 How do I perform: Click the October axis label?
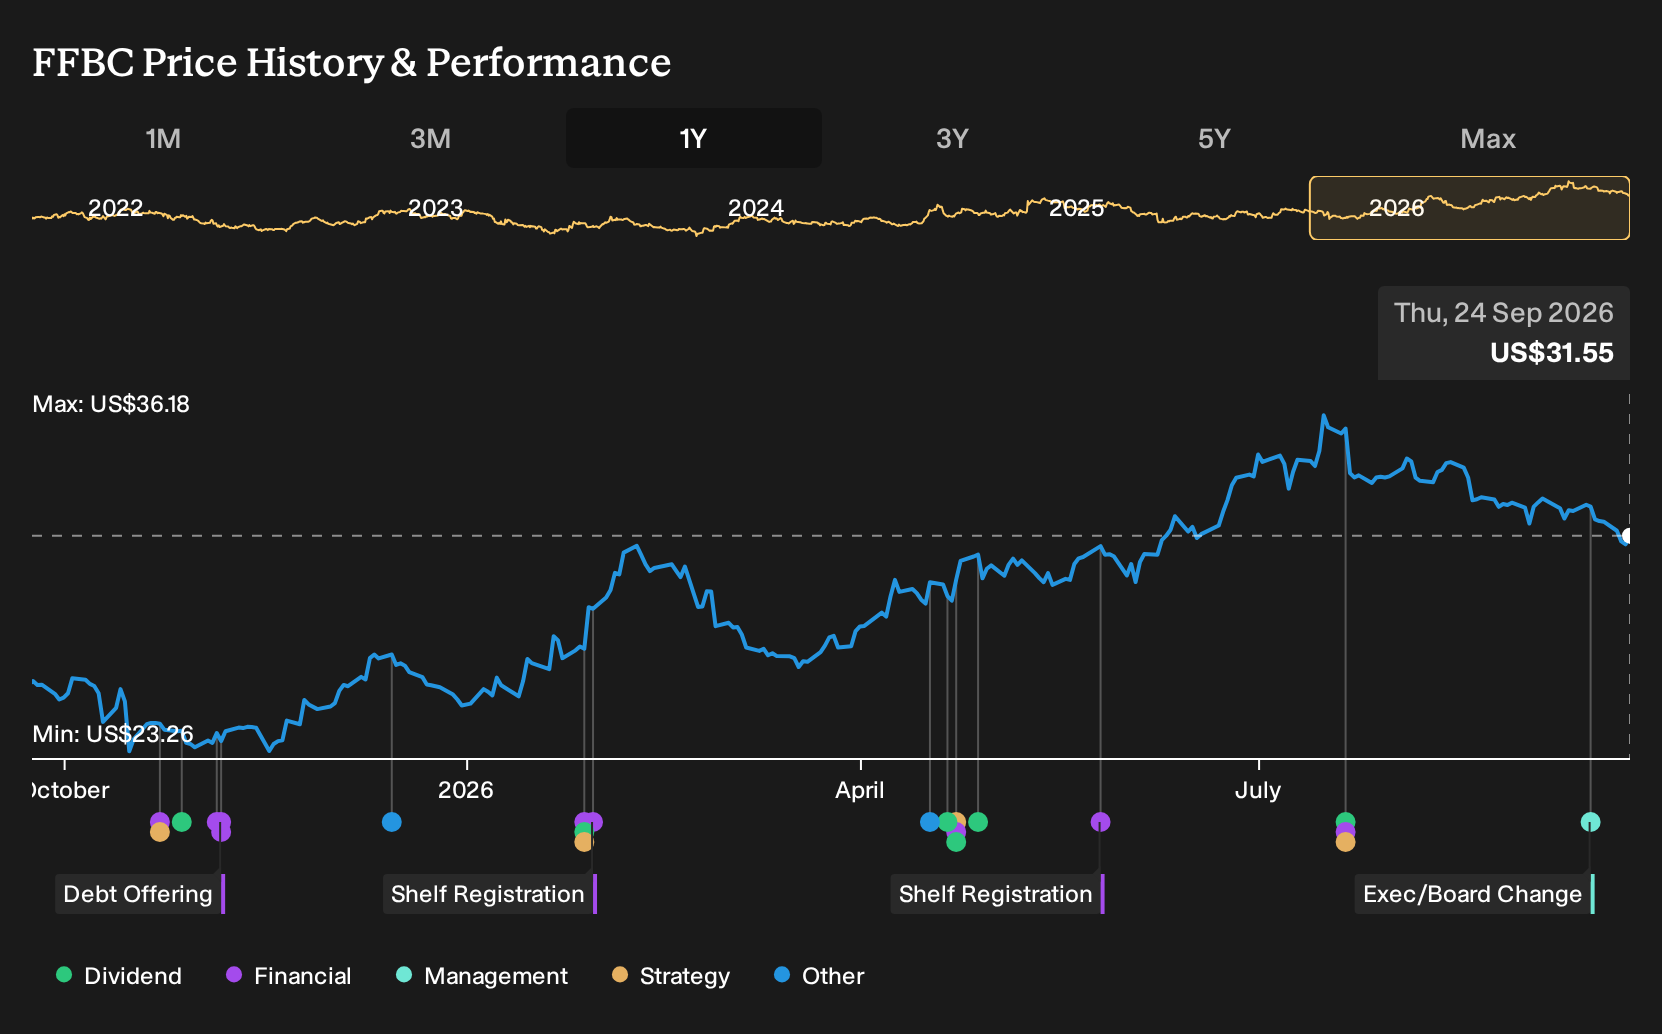click(70, 790)
